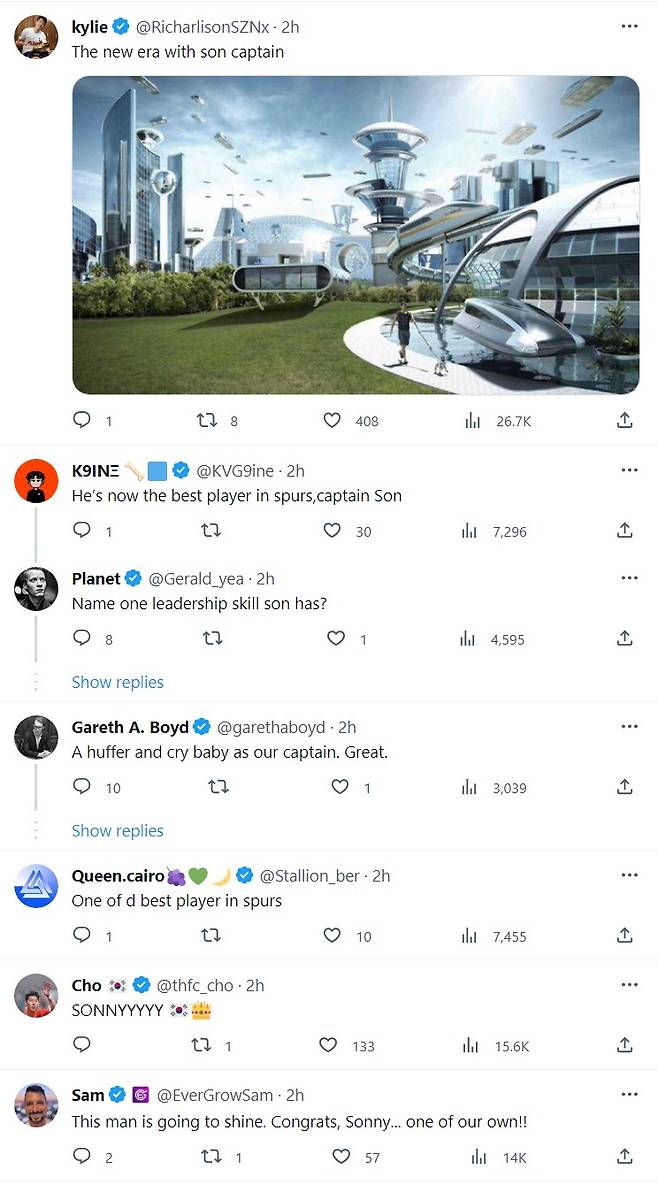Reply to Cho's SONNYYYYY tweet
658x1184 pixels.
point(82,1045)
